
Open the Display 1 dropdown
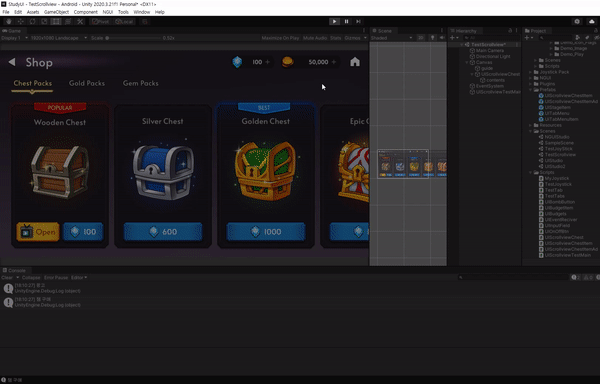[15, 38]
